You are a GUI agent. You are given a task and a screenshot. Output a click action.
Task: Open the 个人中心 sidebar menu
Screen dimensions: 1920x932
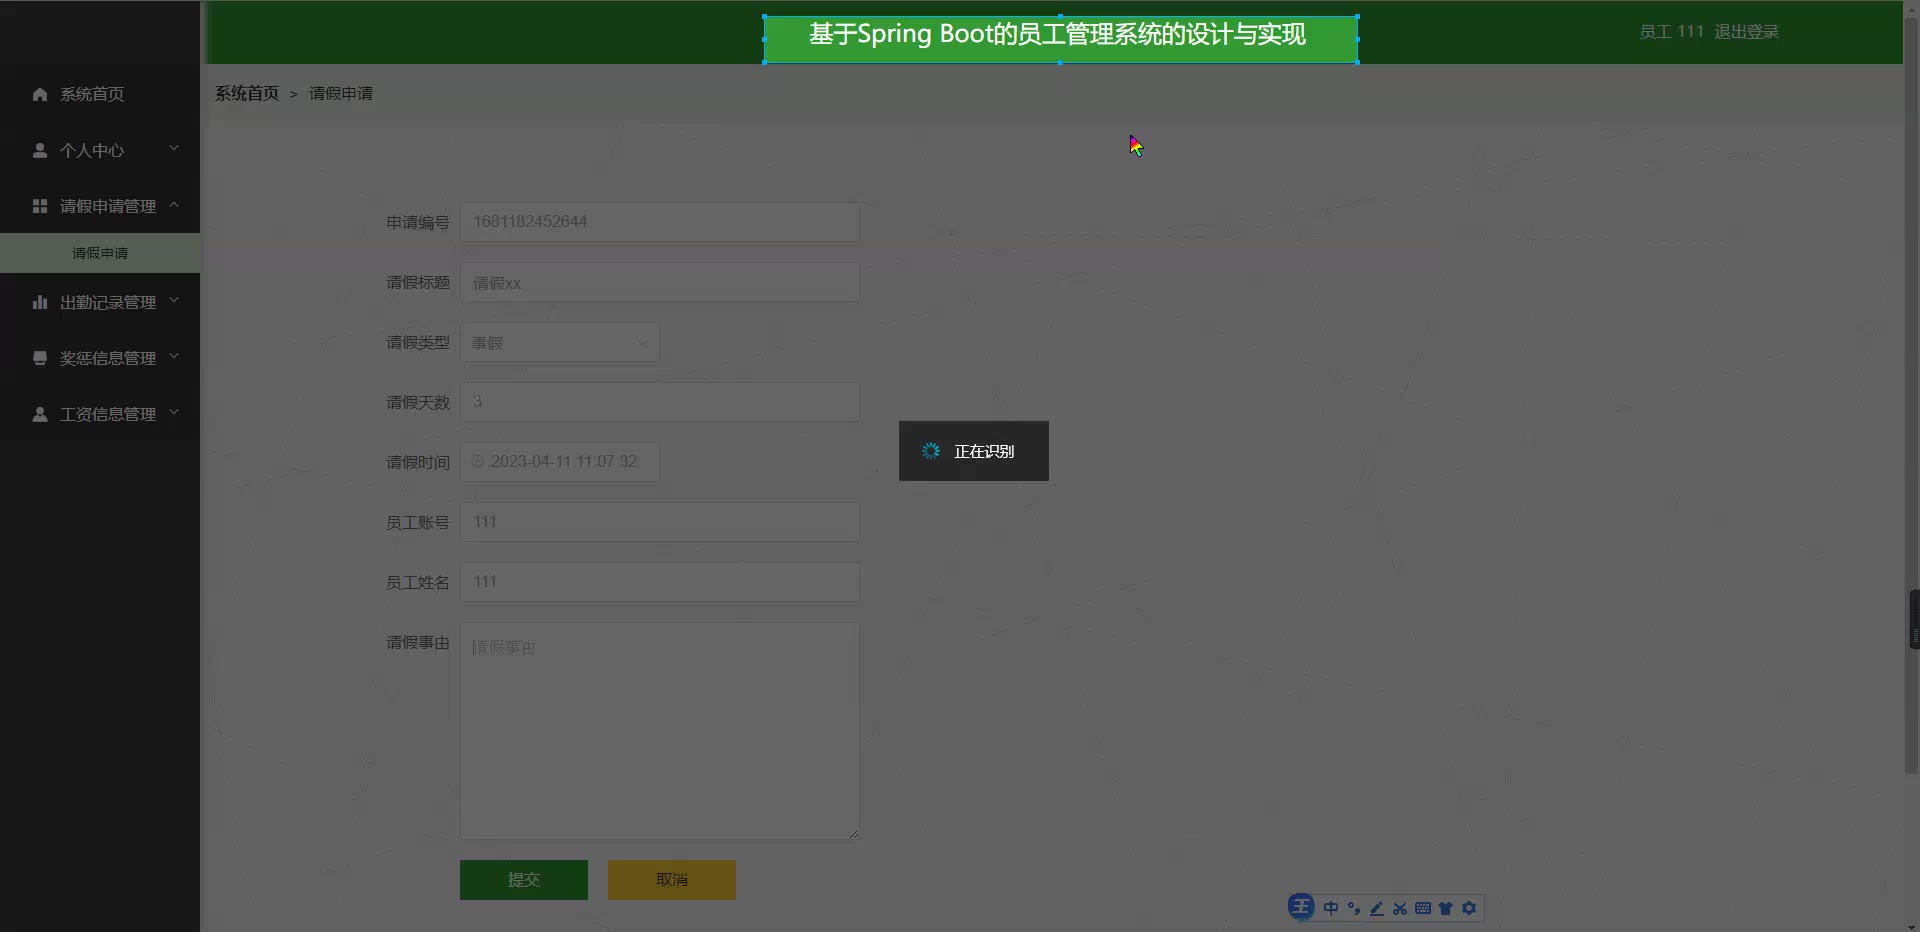100,150
